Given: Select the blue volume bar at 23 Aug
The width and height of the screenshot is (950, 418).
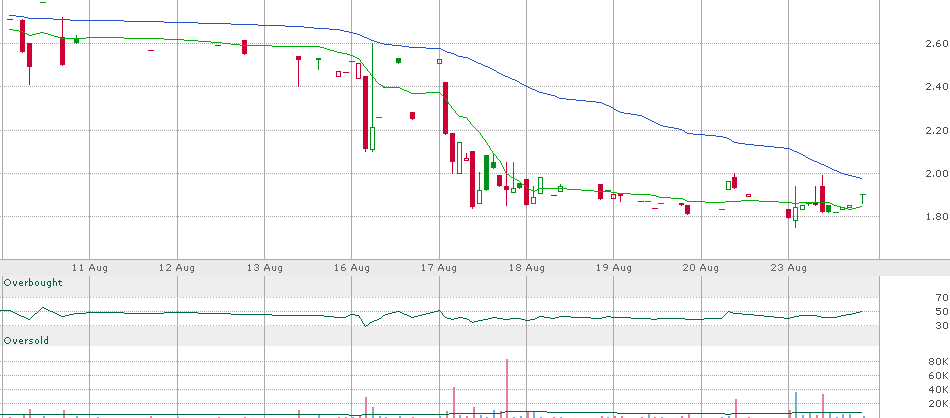Looking at the screenshot, I should pyautogui.click(x=796, y=405).
